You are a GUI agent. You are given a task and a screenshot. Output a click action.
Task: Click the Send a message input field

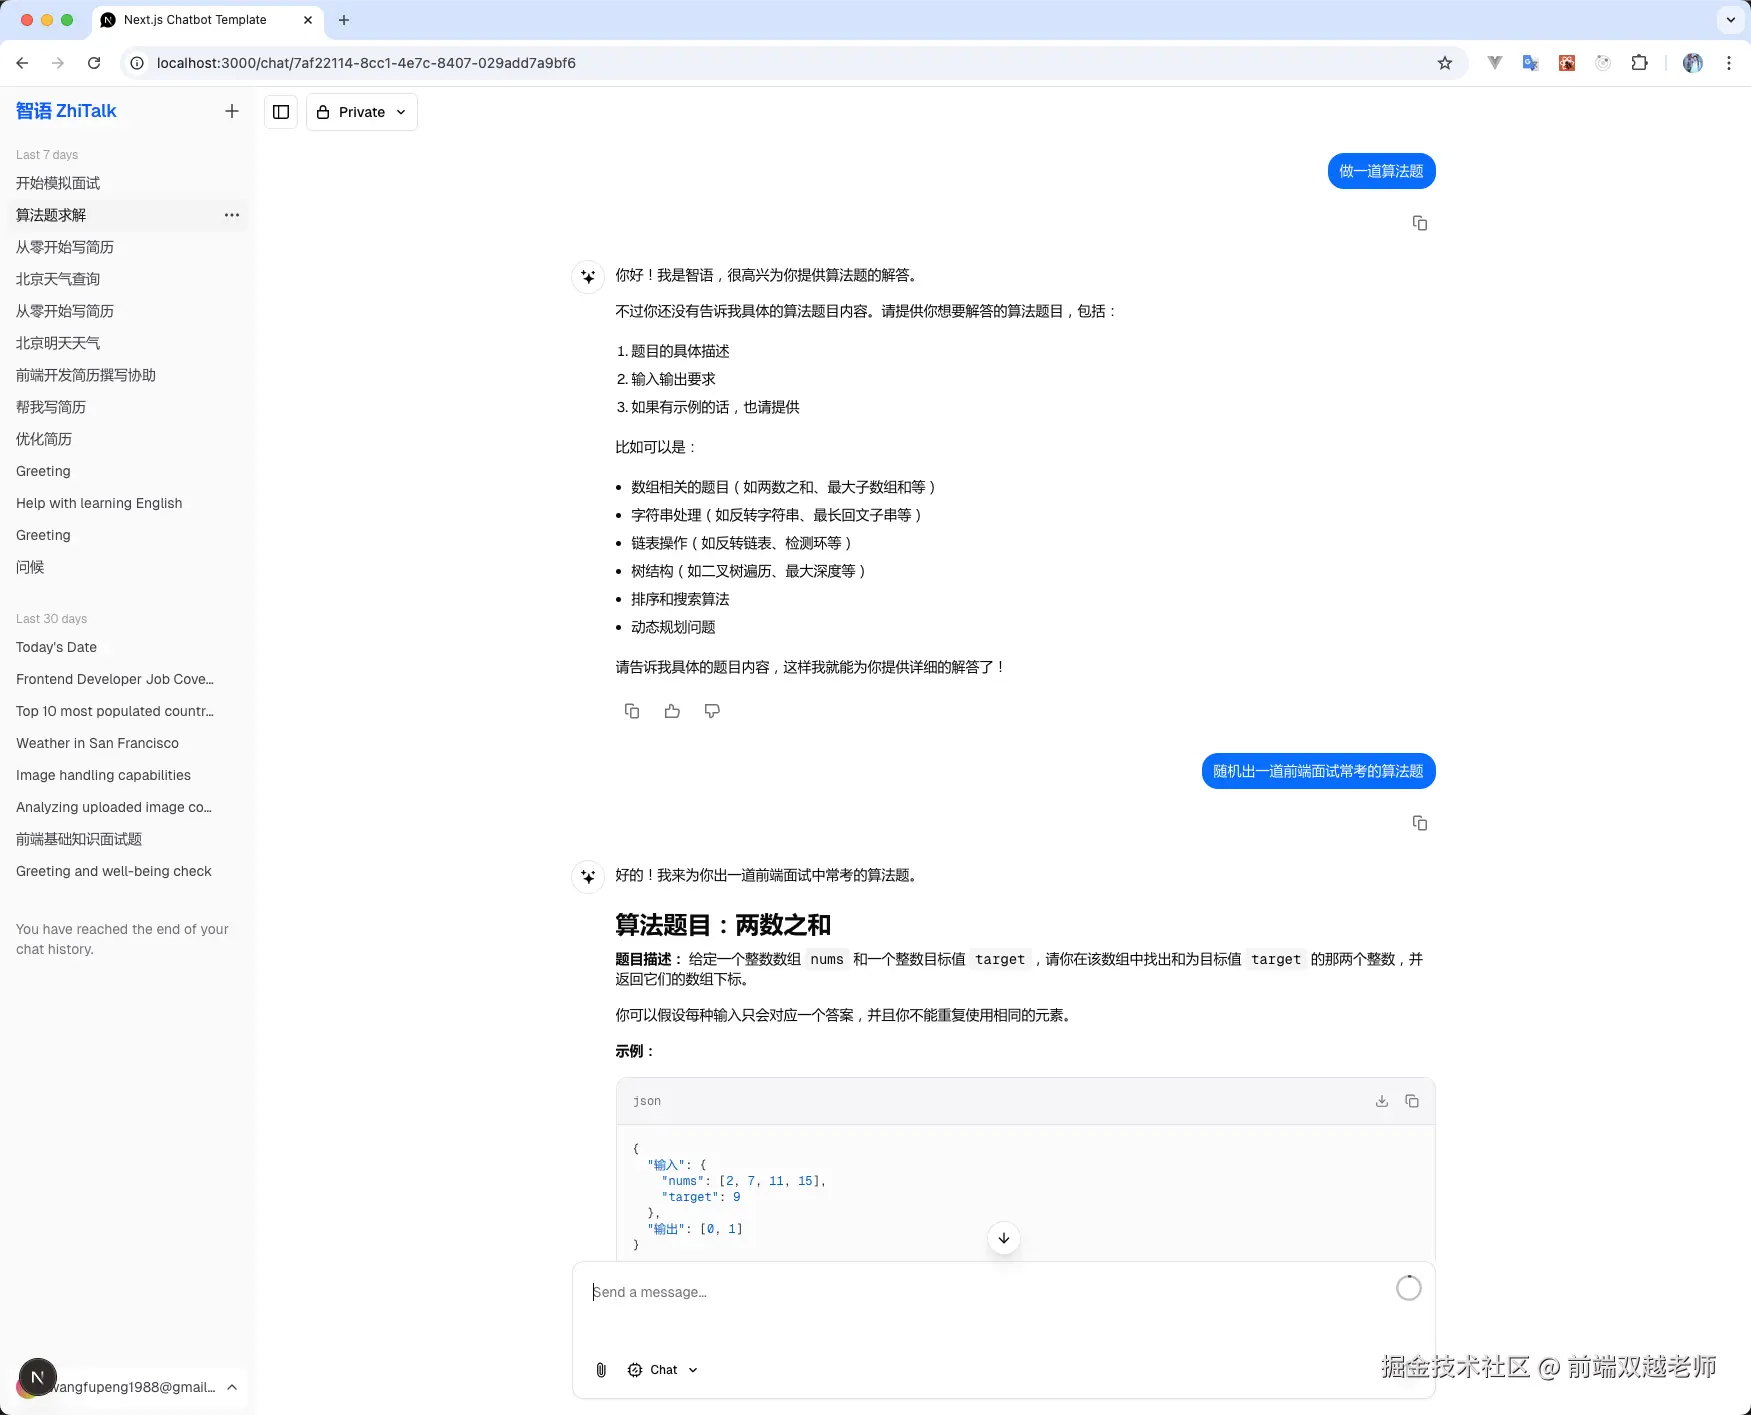(900, 1291)
